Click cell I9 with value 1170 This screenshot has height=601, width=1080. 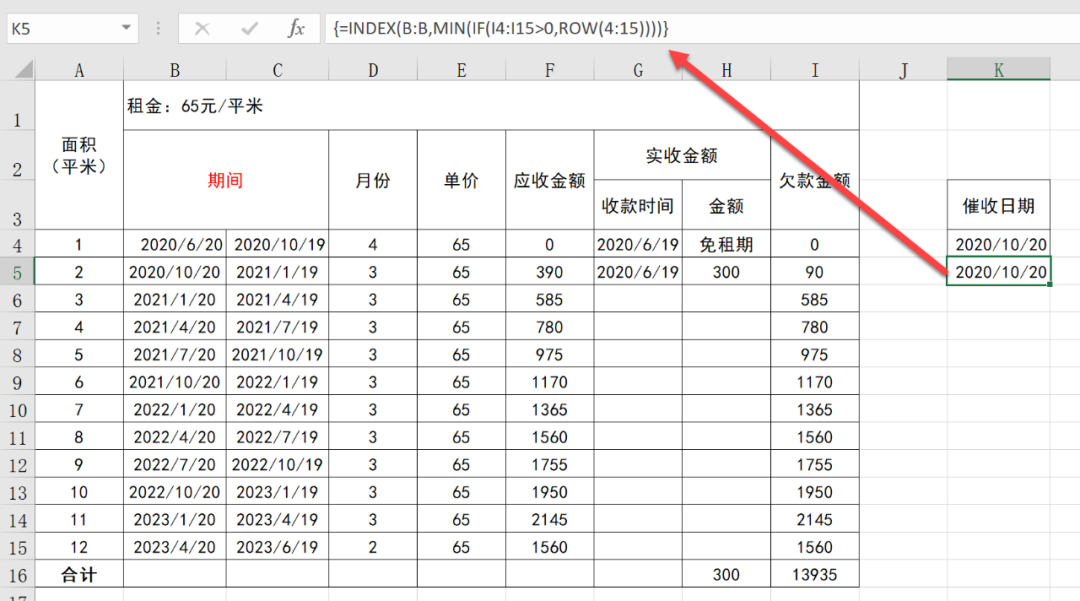815,382
